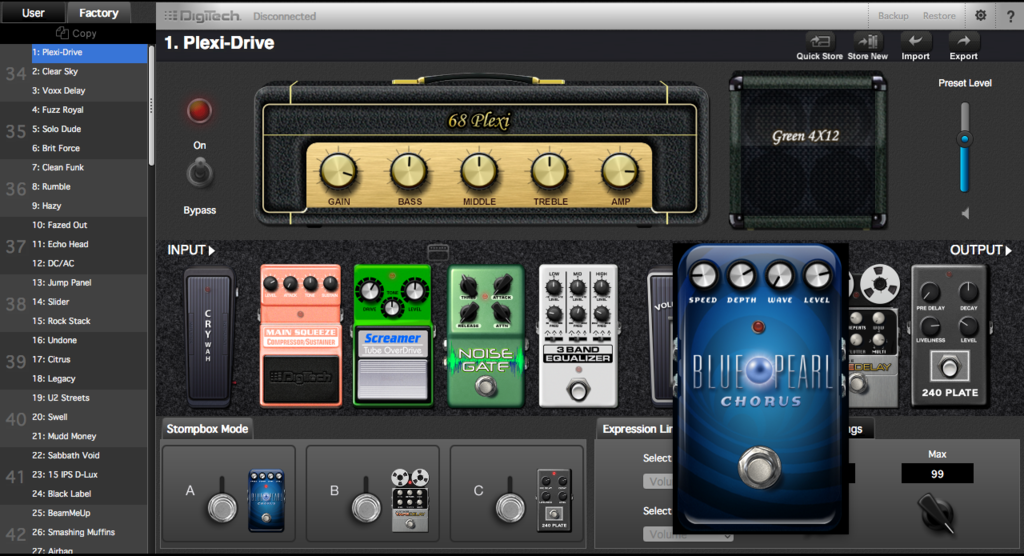Click the amp TREBLE knob
1024x556 pixels.
(x=550, y=172)
